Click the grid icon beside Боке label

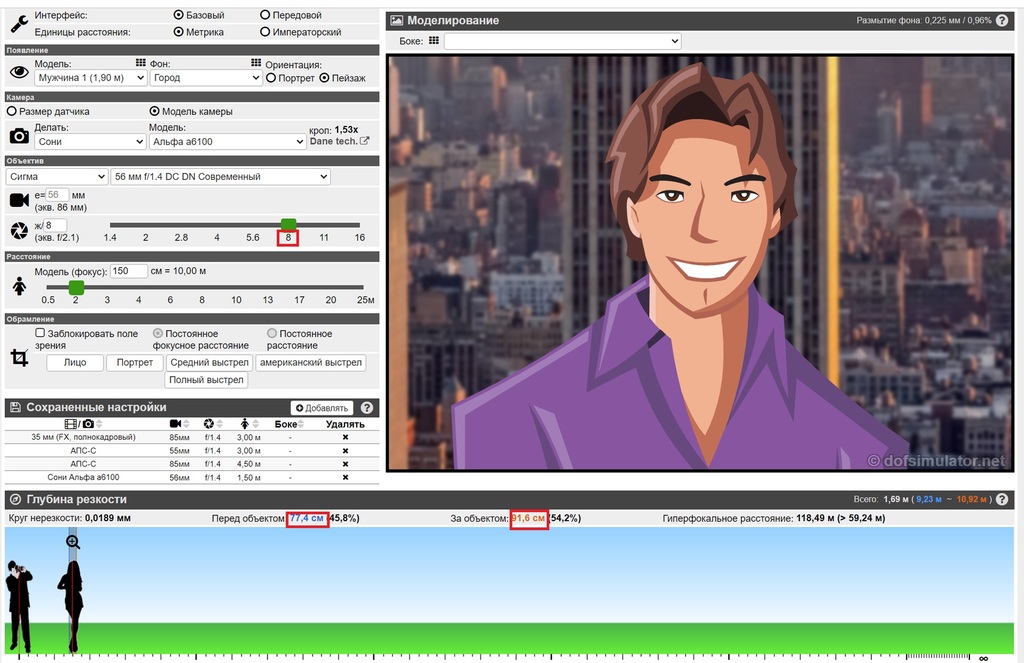(433, 41)
